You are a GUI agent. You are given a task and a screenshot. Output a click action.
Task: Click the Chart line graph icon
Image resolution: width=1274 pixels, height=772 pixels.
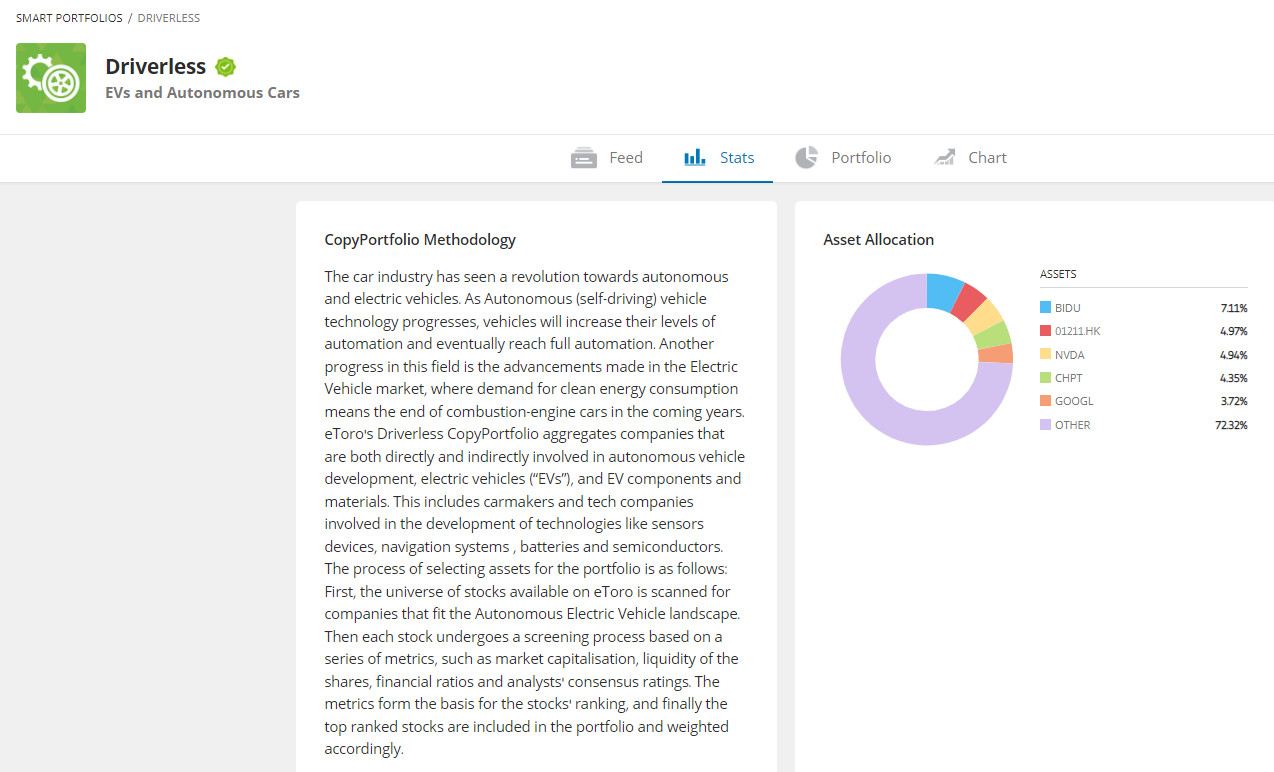(x=945, y=158)
